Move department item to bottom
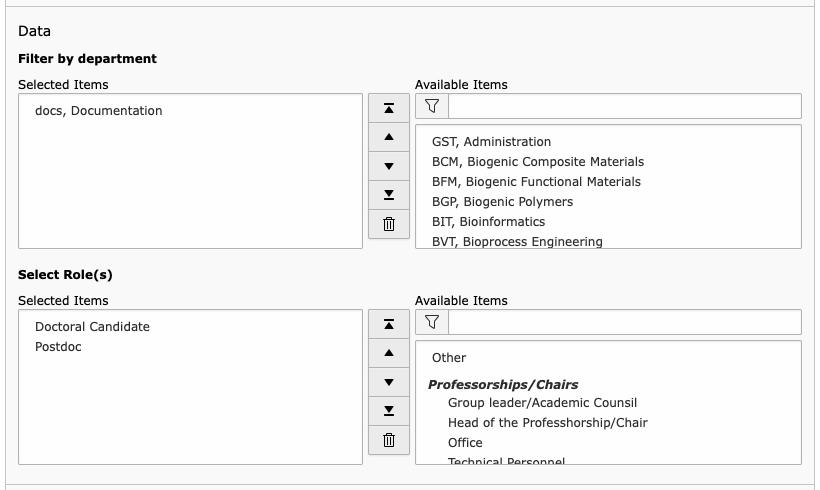 389,195
